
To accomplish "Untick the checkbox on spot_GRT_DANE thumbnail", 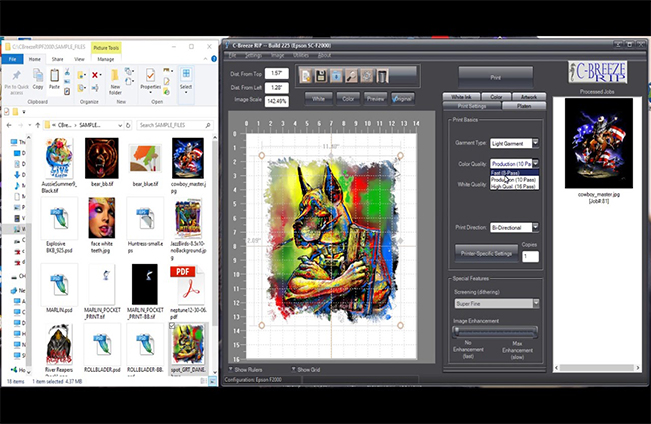I will [x=172, y=326].
